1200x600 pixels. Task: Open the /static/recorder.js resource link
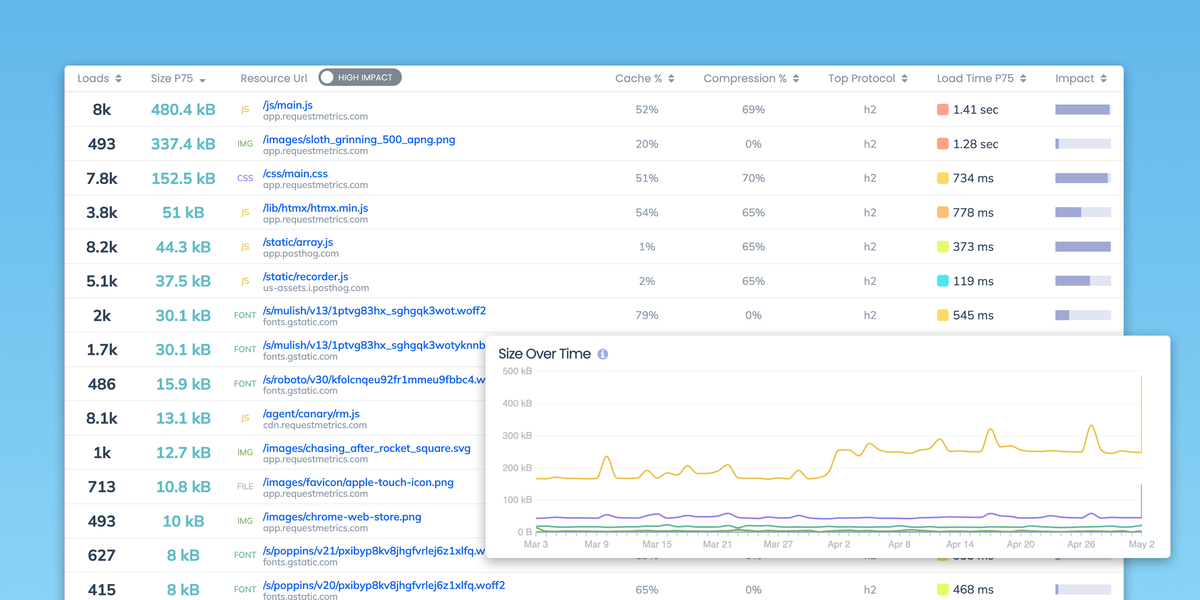point(306,276)
